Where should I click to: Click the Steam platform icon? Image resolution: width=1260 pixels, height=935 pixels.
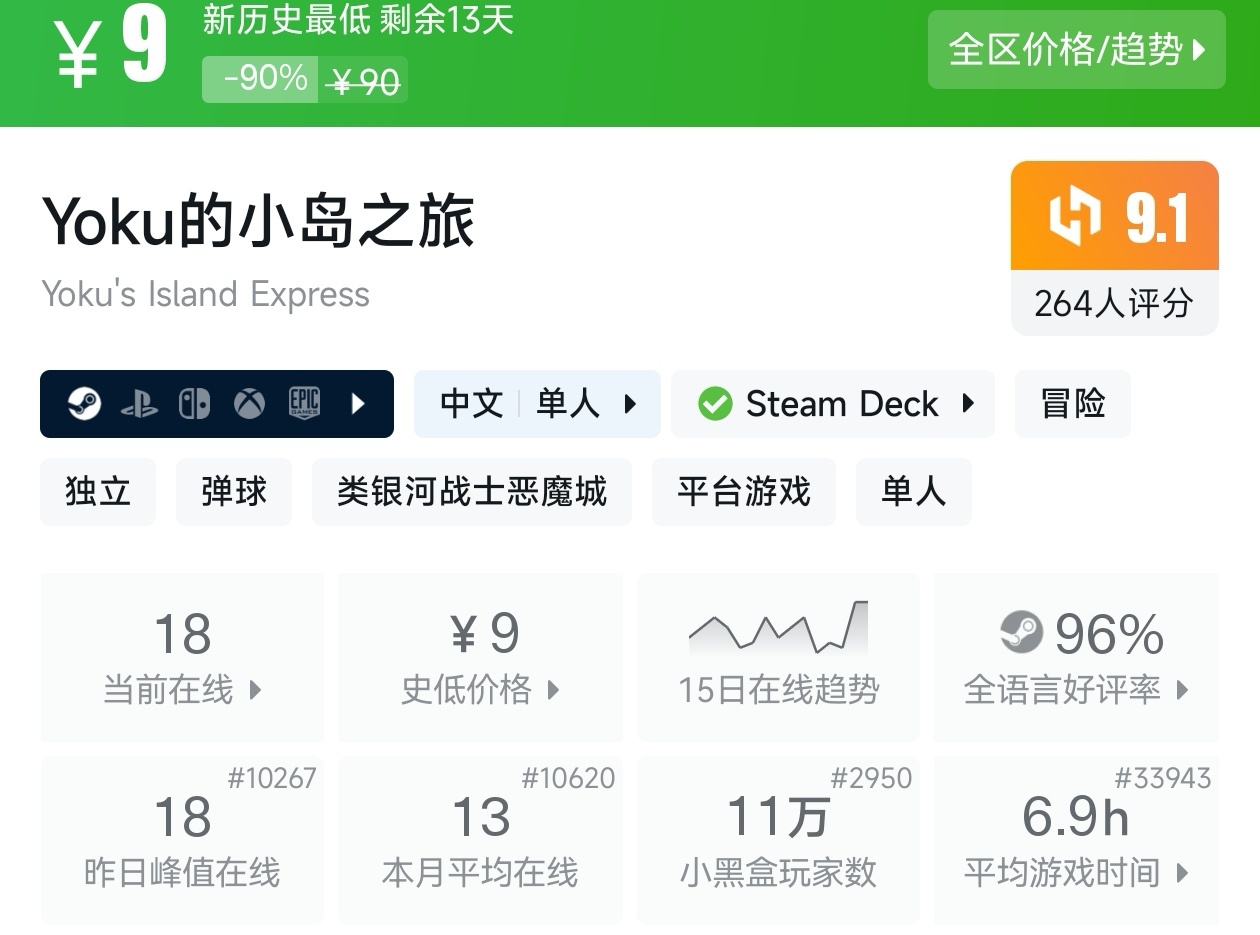point(84,404)
